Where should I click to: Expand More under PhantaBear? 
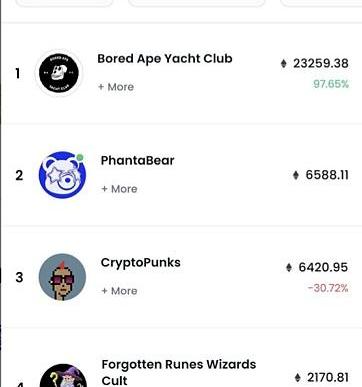point(119,189)
